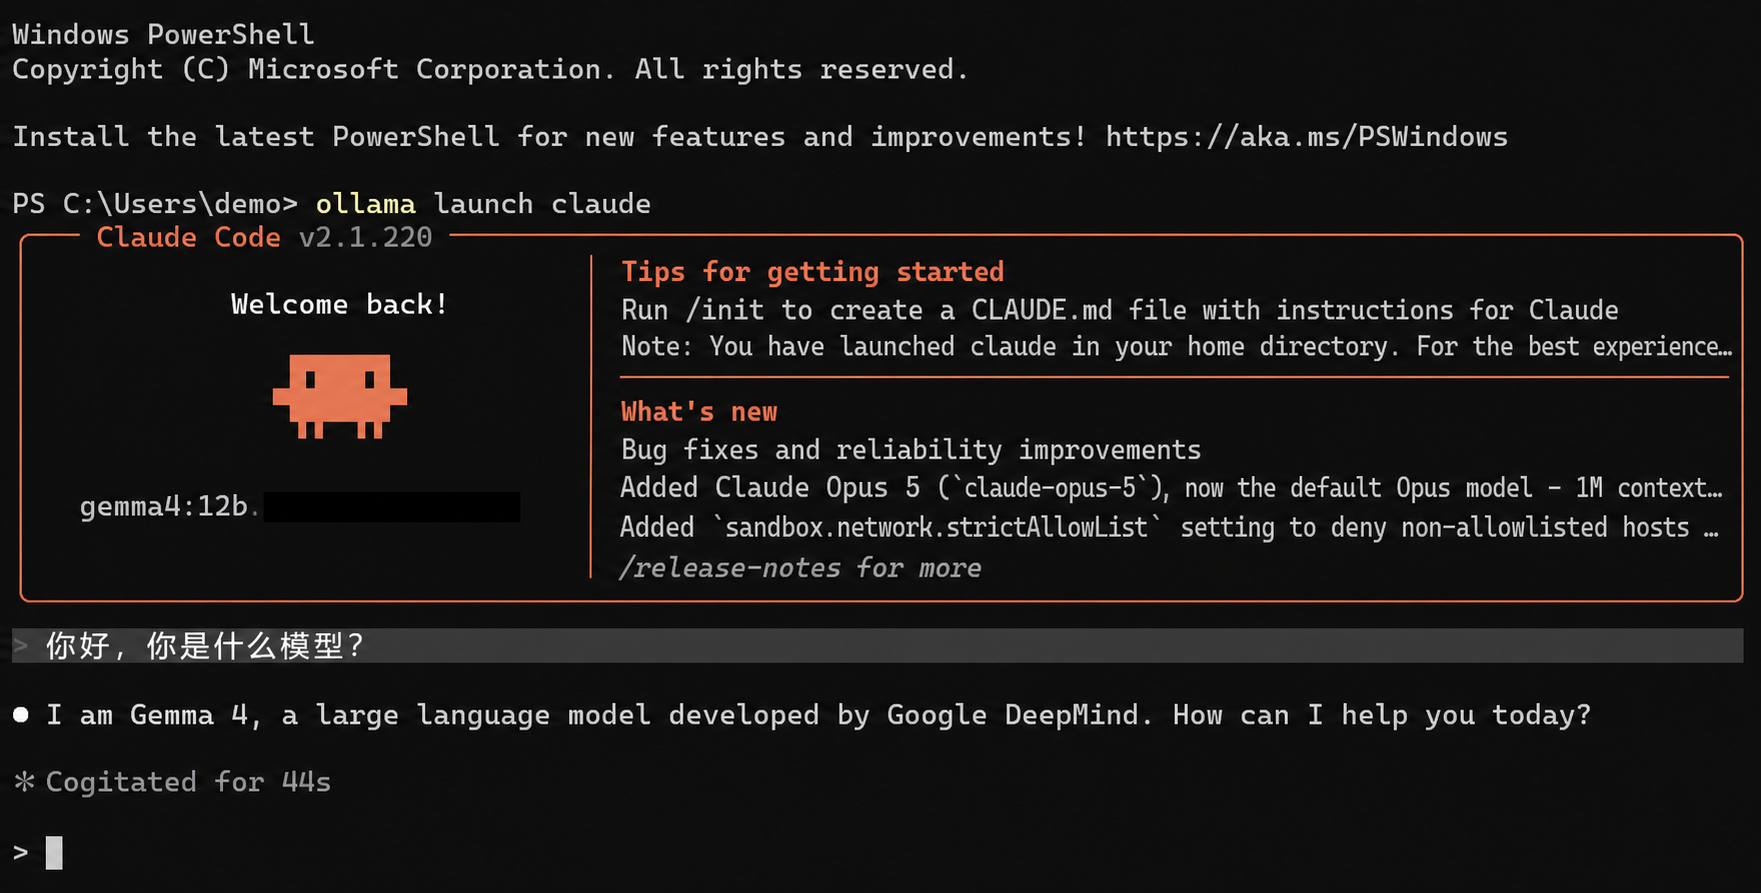Screen dimensions: 1761x893
Task: Click the 'gemma4:12b' model name
Action: point(164,507)
